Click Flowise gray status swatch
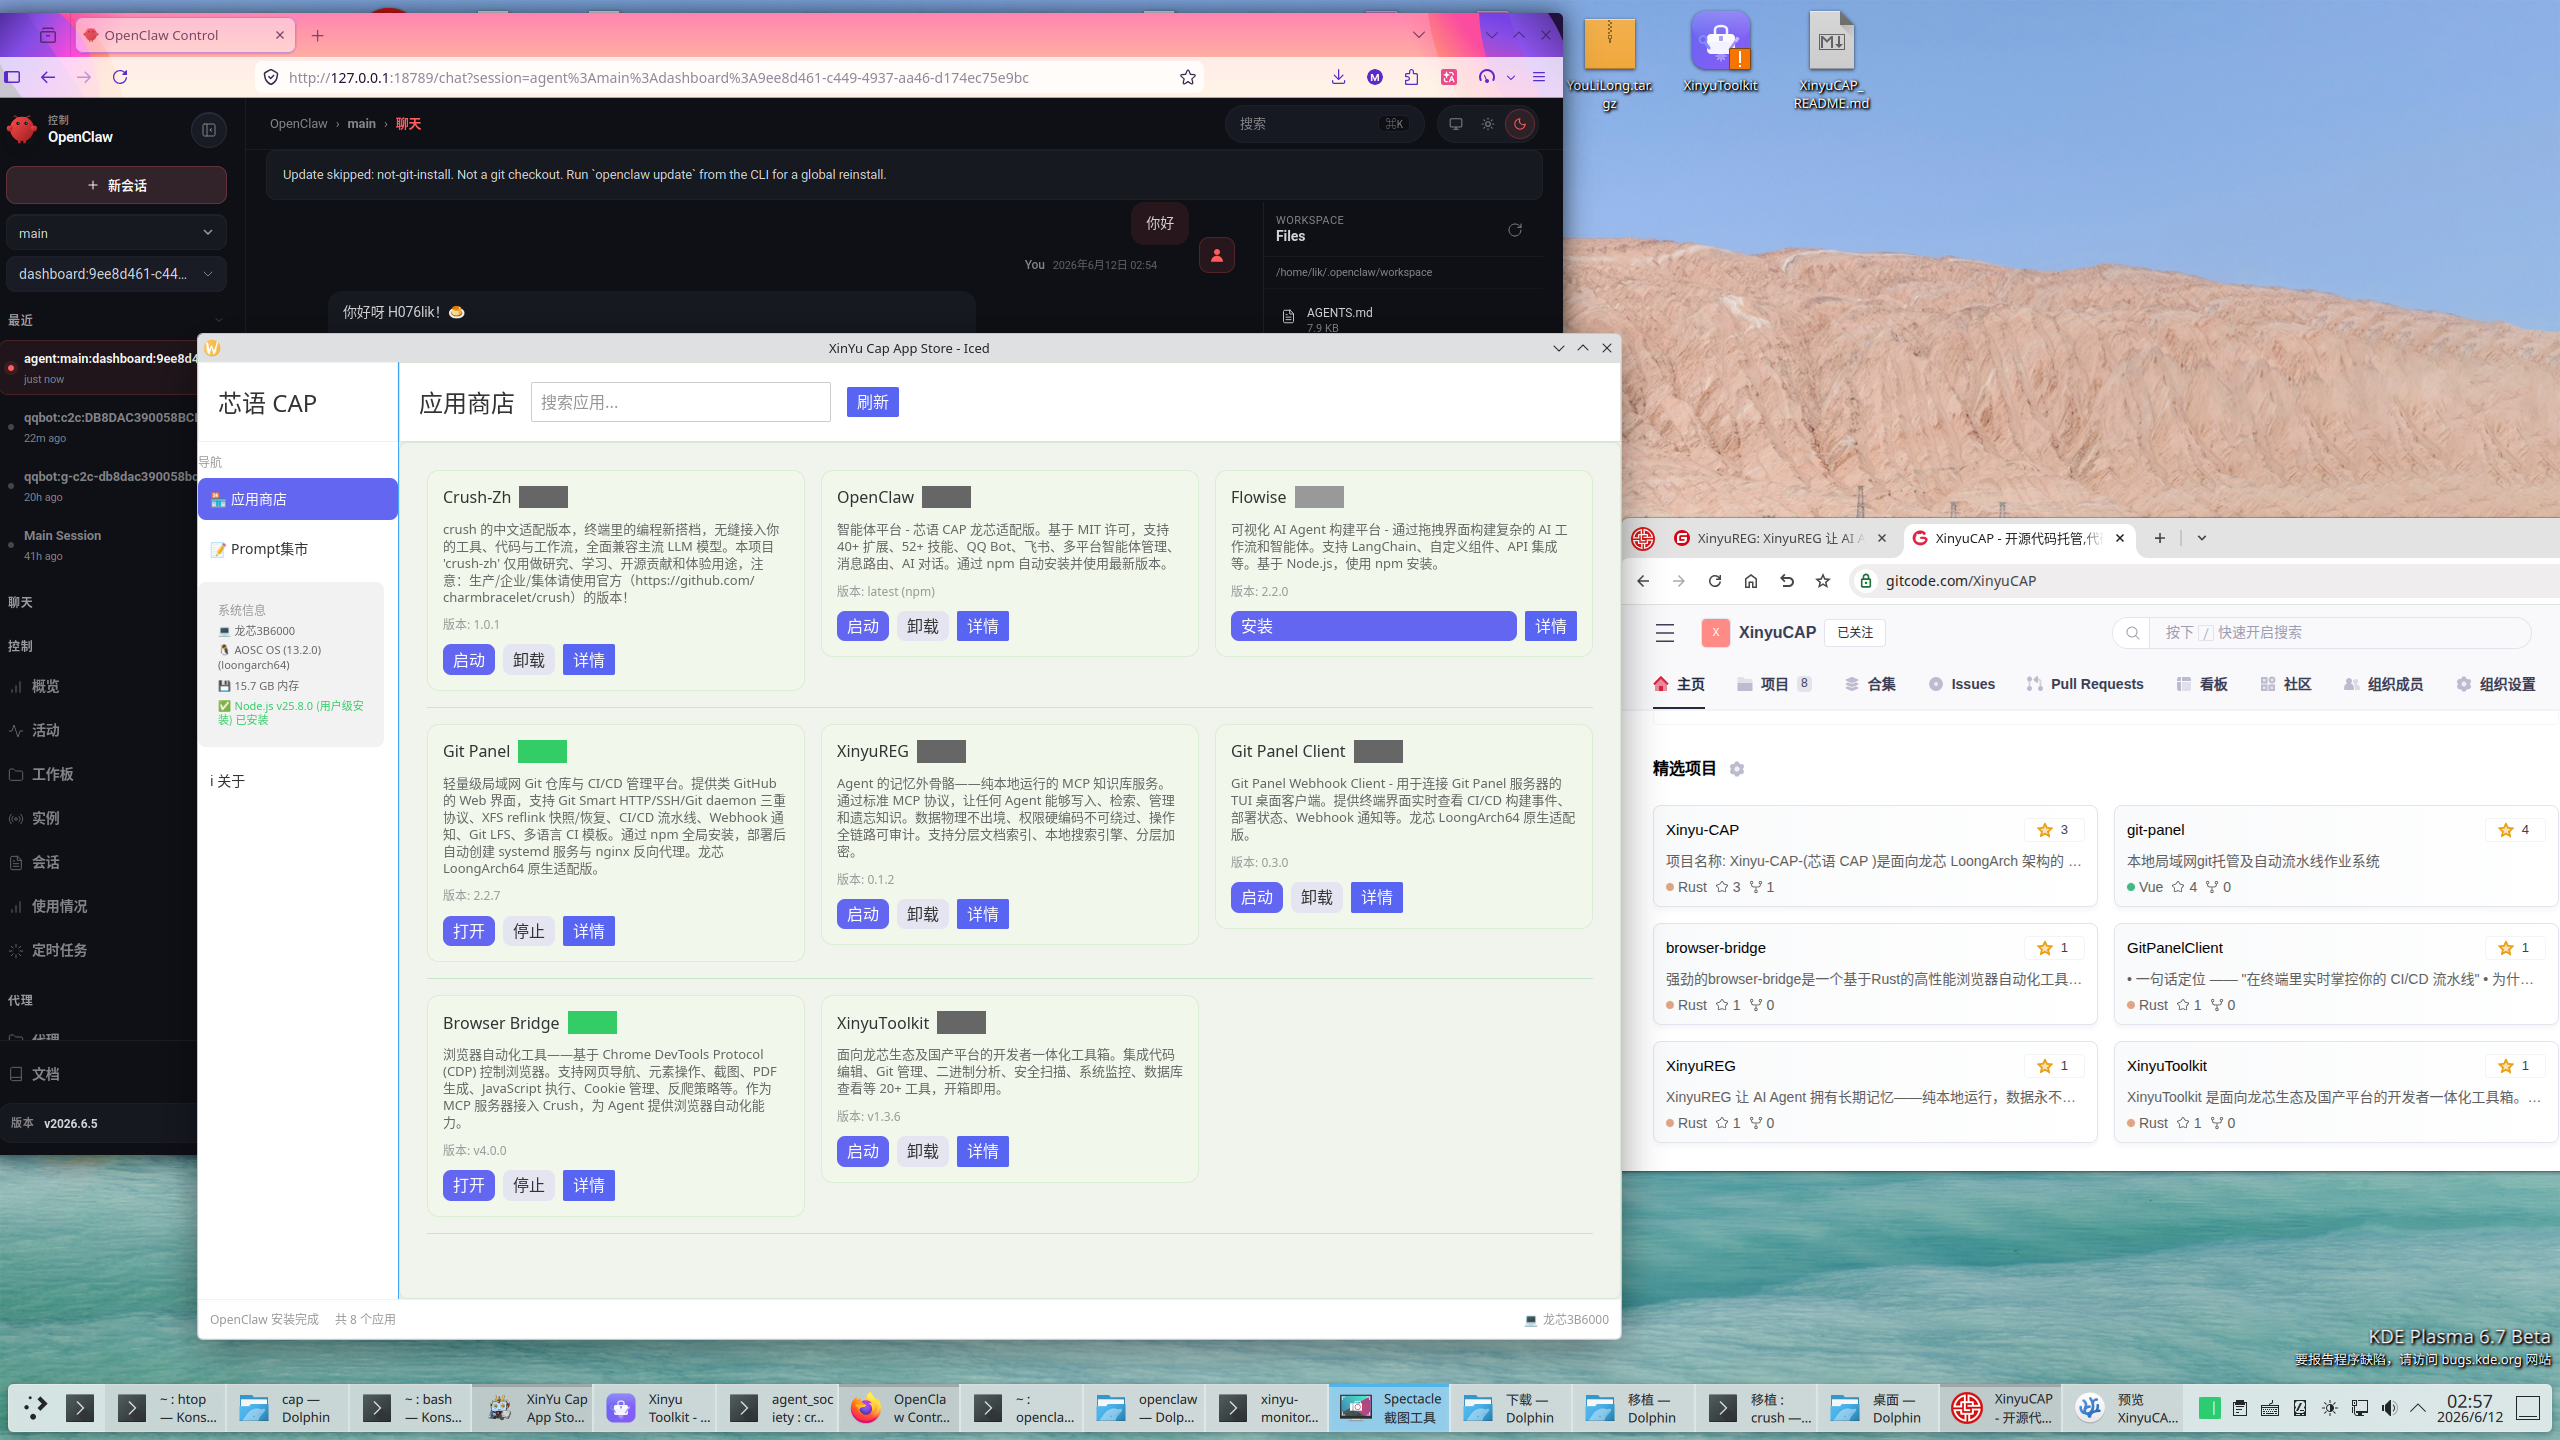This screenshot has height=1440, width=2560. (x=1319, y=497)
